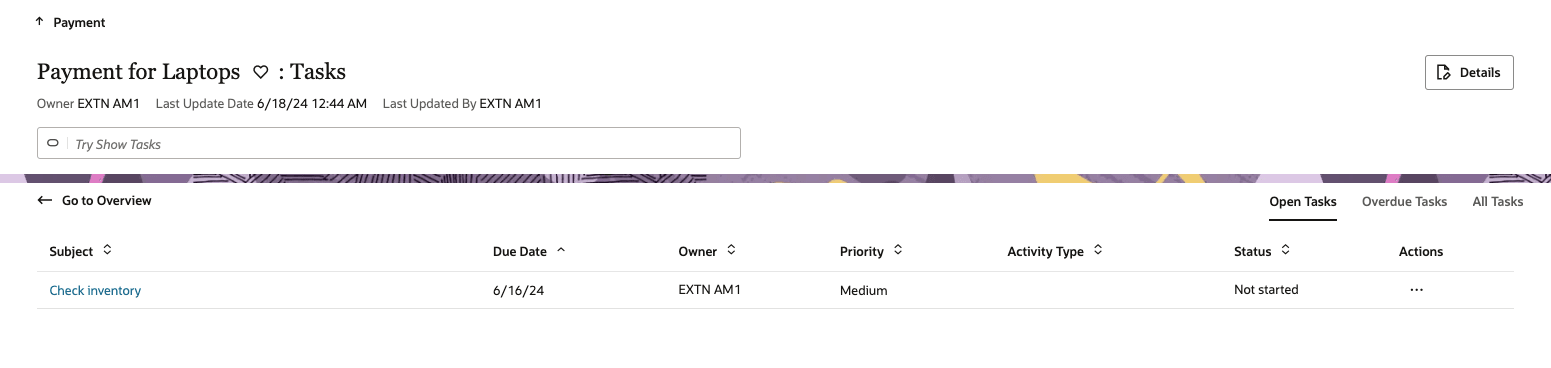1551x368 pixels.
Task: Focus the Try Show Tasks field
Action: tap(389, 143)
